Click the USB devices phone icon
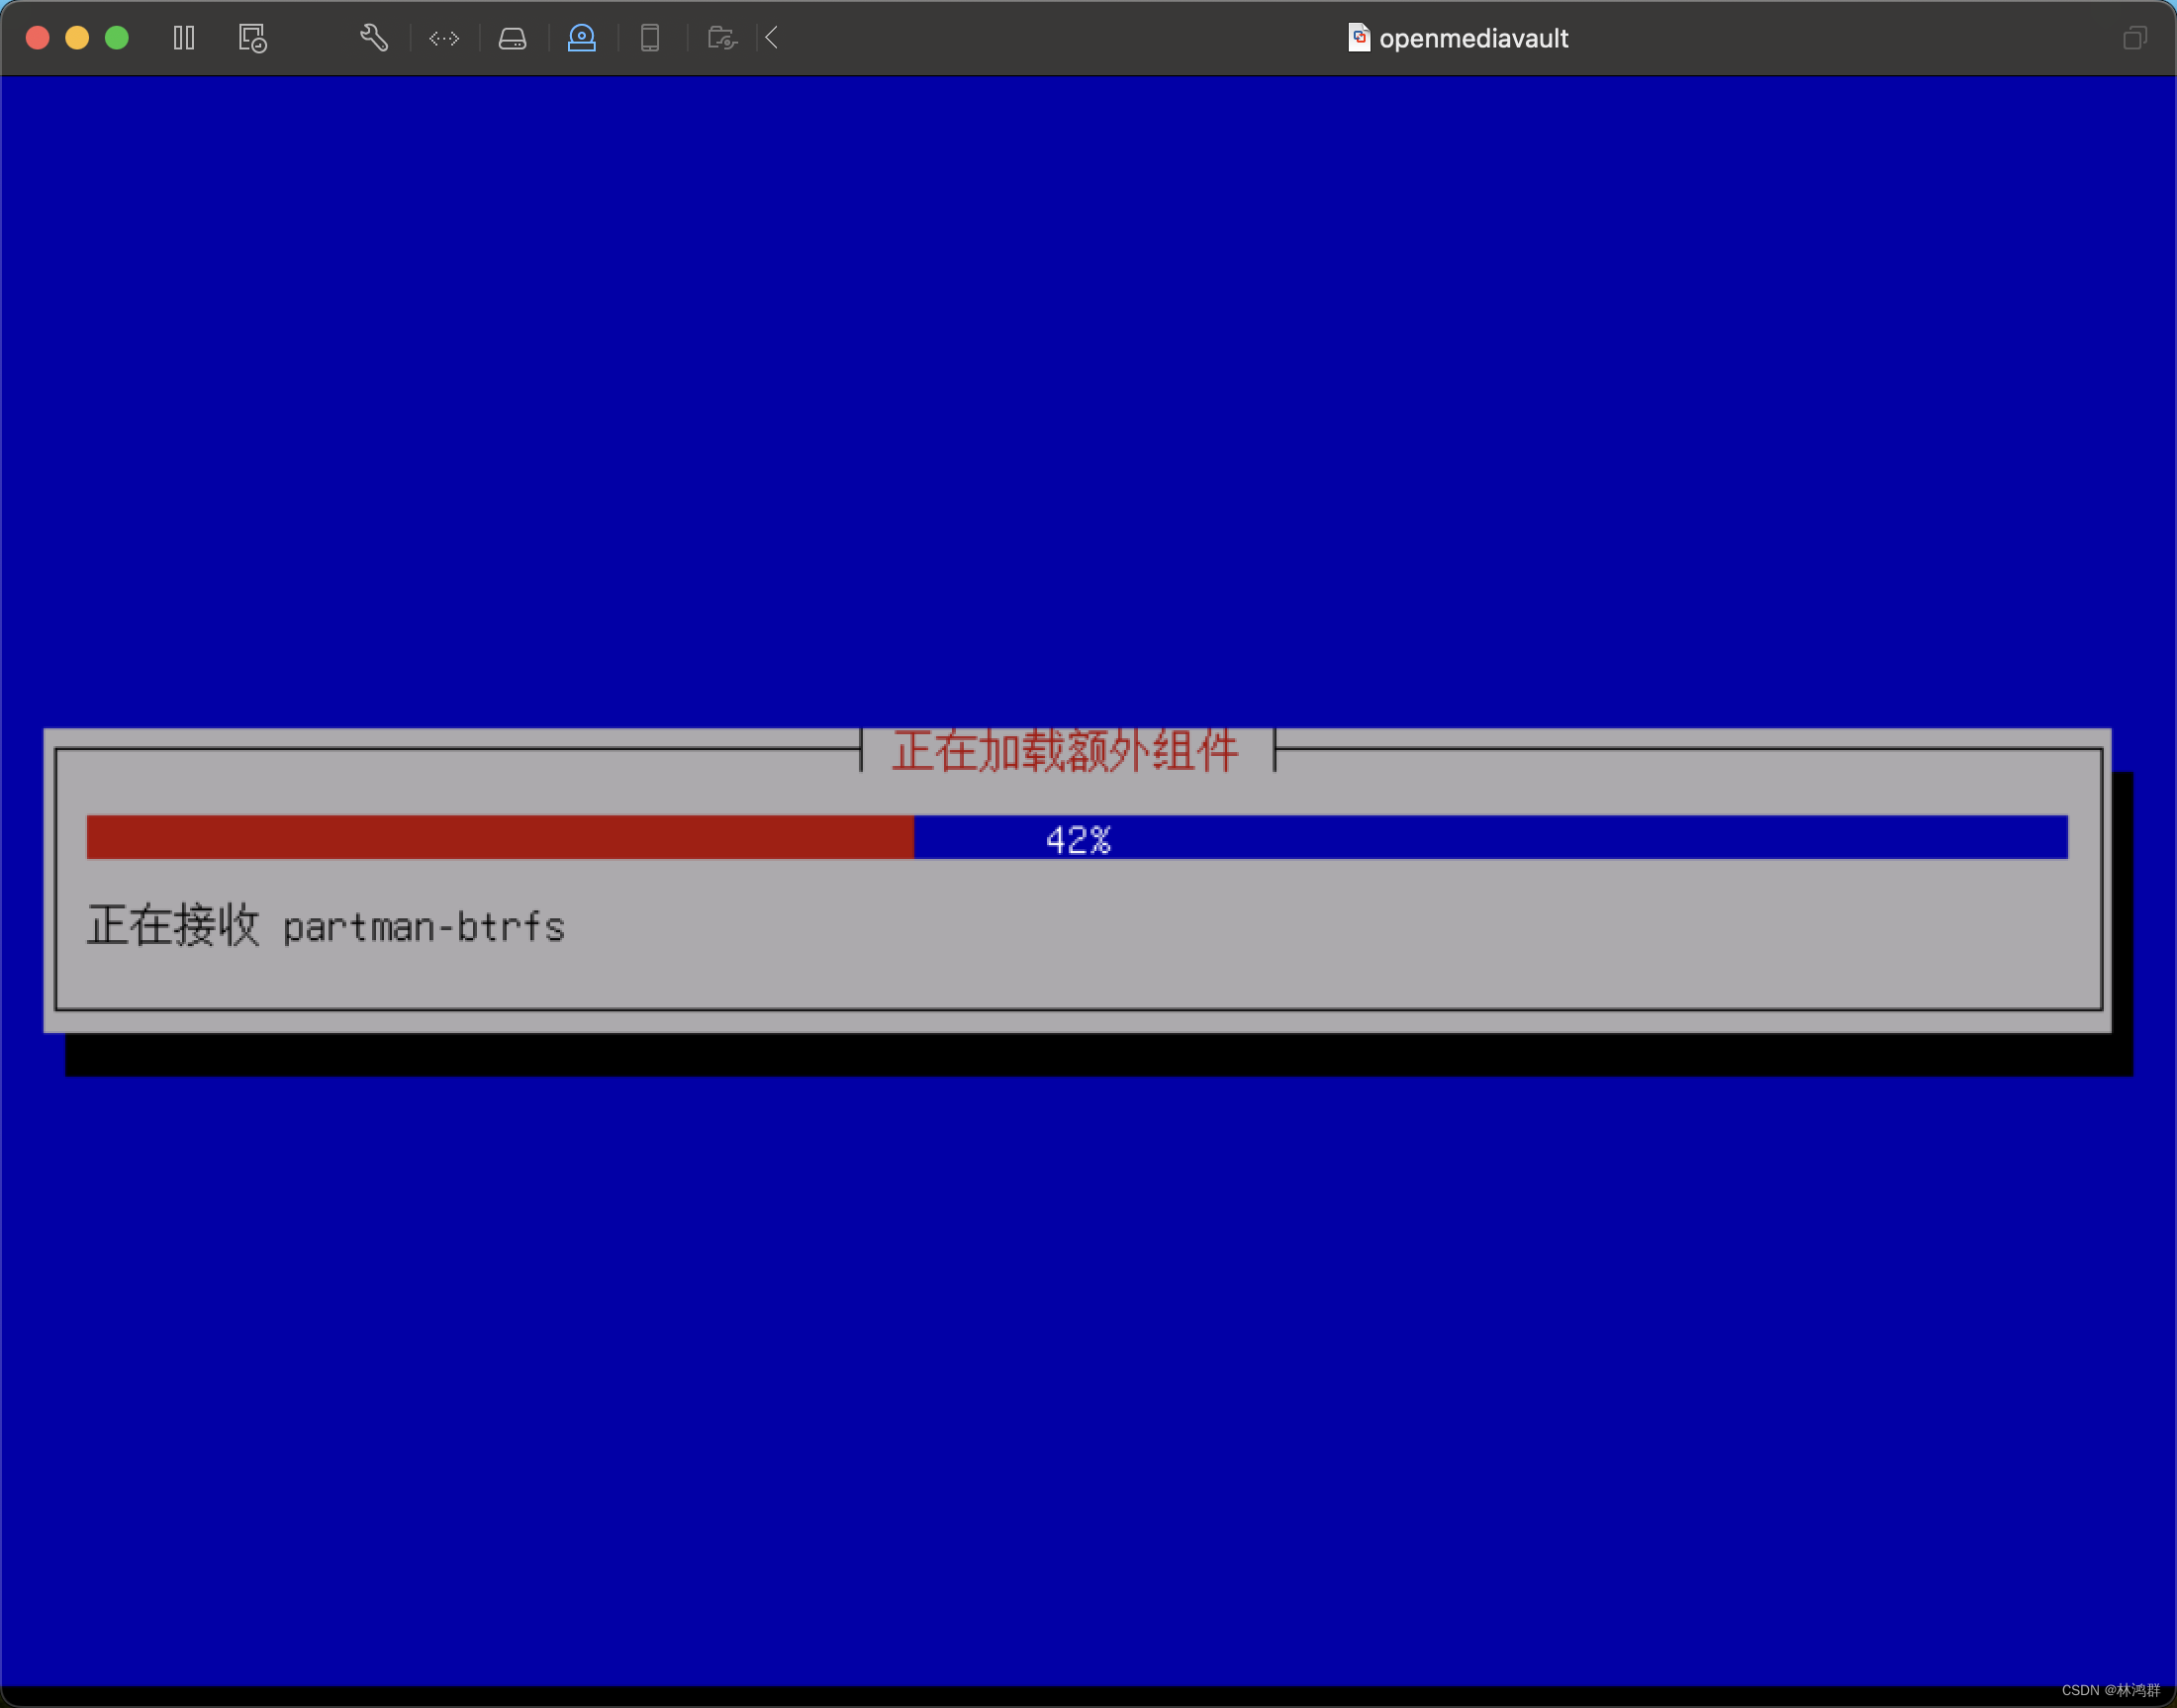This screenshot has width=2177, height=1708. pos(650,38)
